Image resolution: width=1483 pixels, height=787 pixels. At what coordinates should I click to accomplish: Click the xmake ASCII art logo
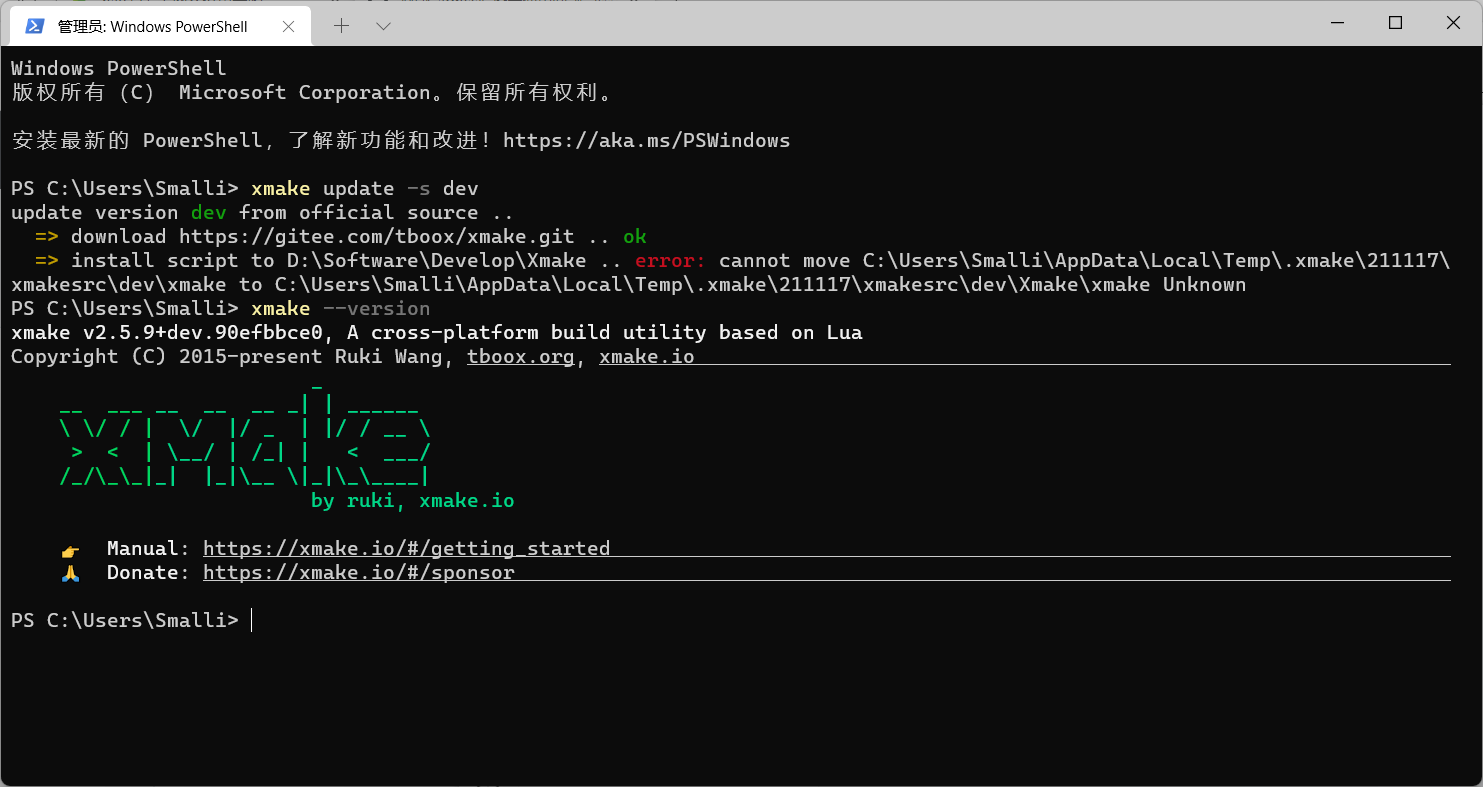pos(245,434)
